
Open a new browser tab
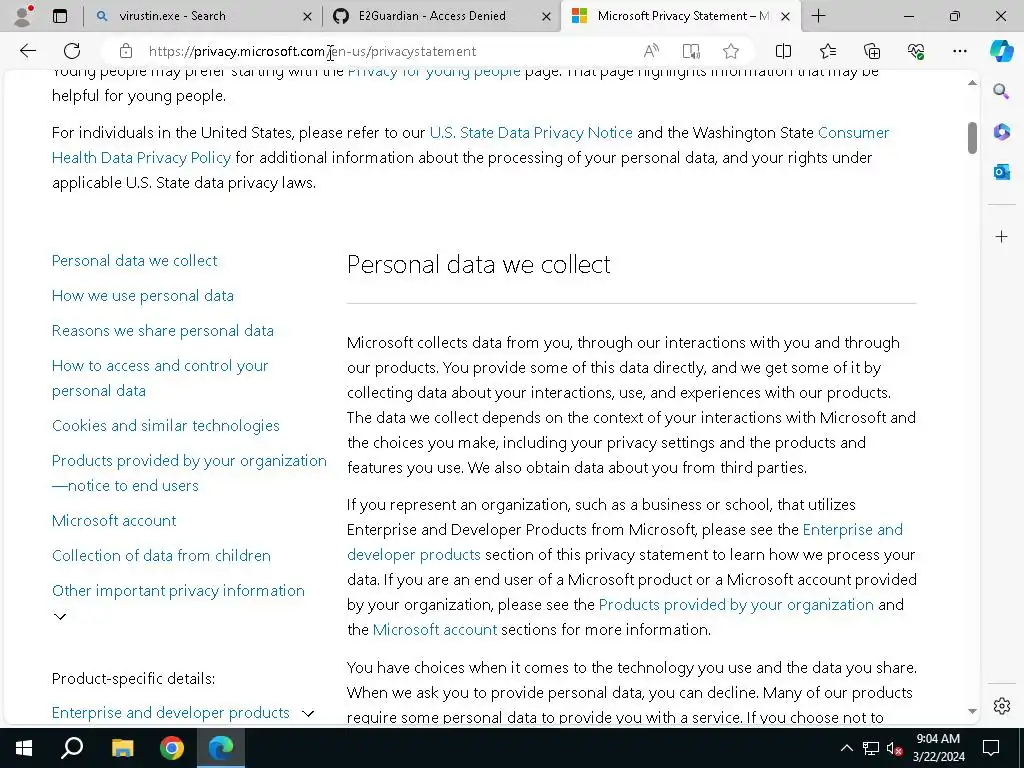point(818,16)
